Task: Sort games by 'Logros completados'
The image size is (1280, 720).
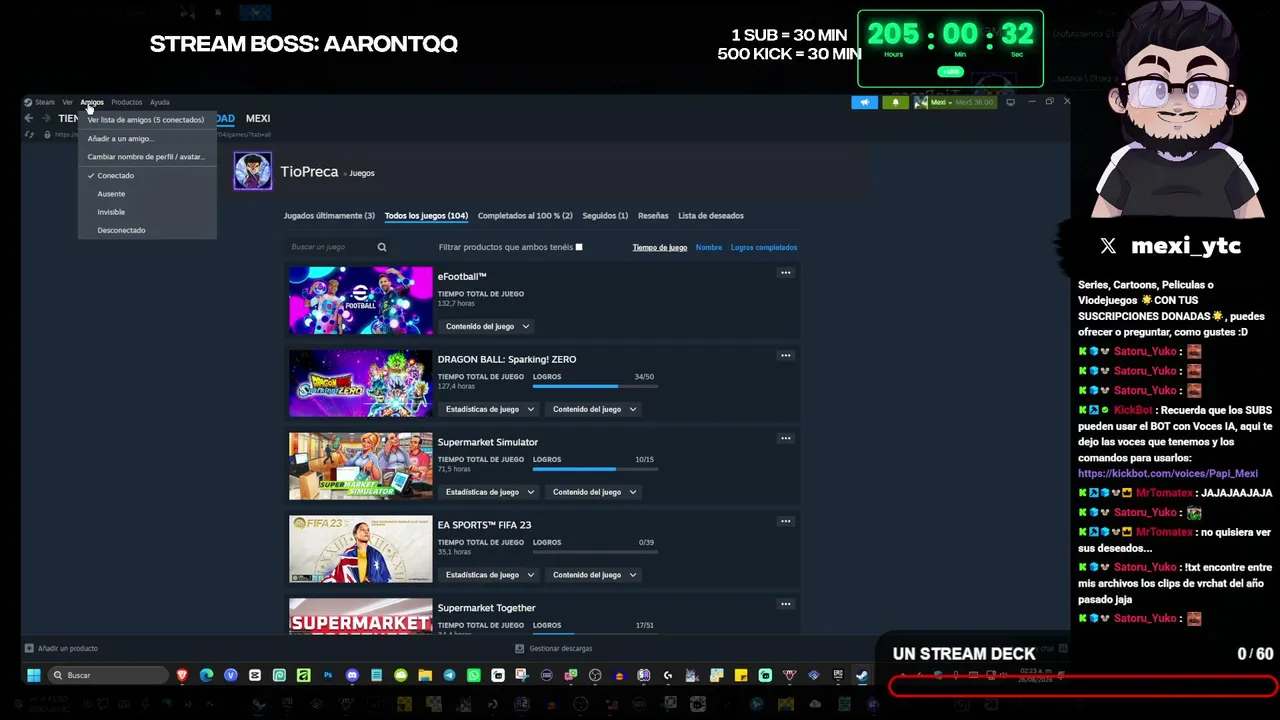Action: (764, 247)
